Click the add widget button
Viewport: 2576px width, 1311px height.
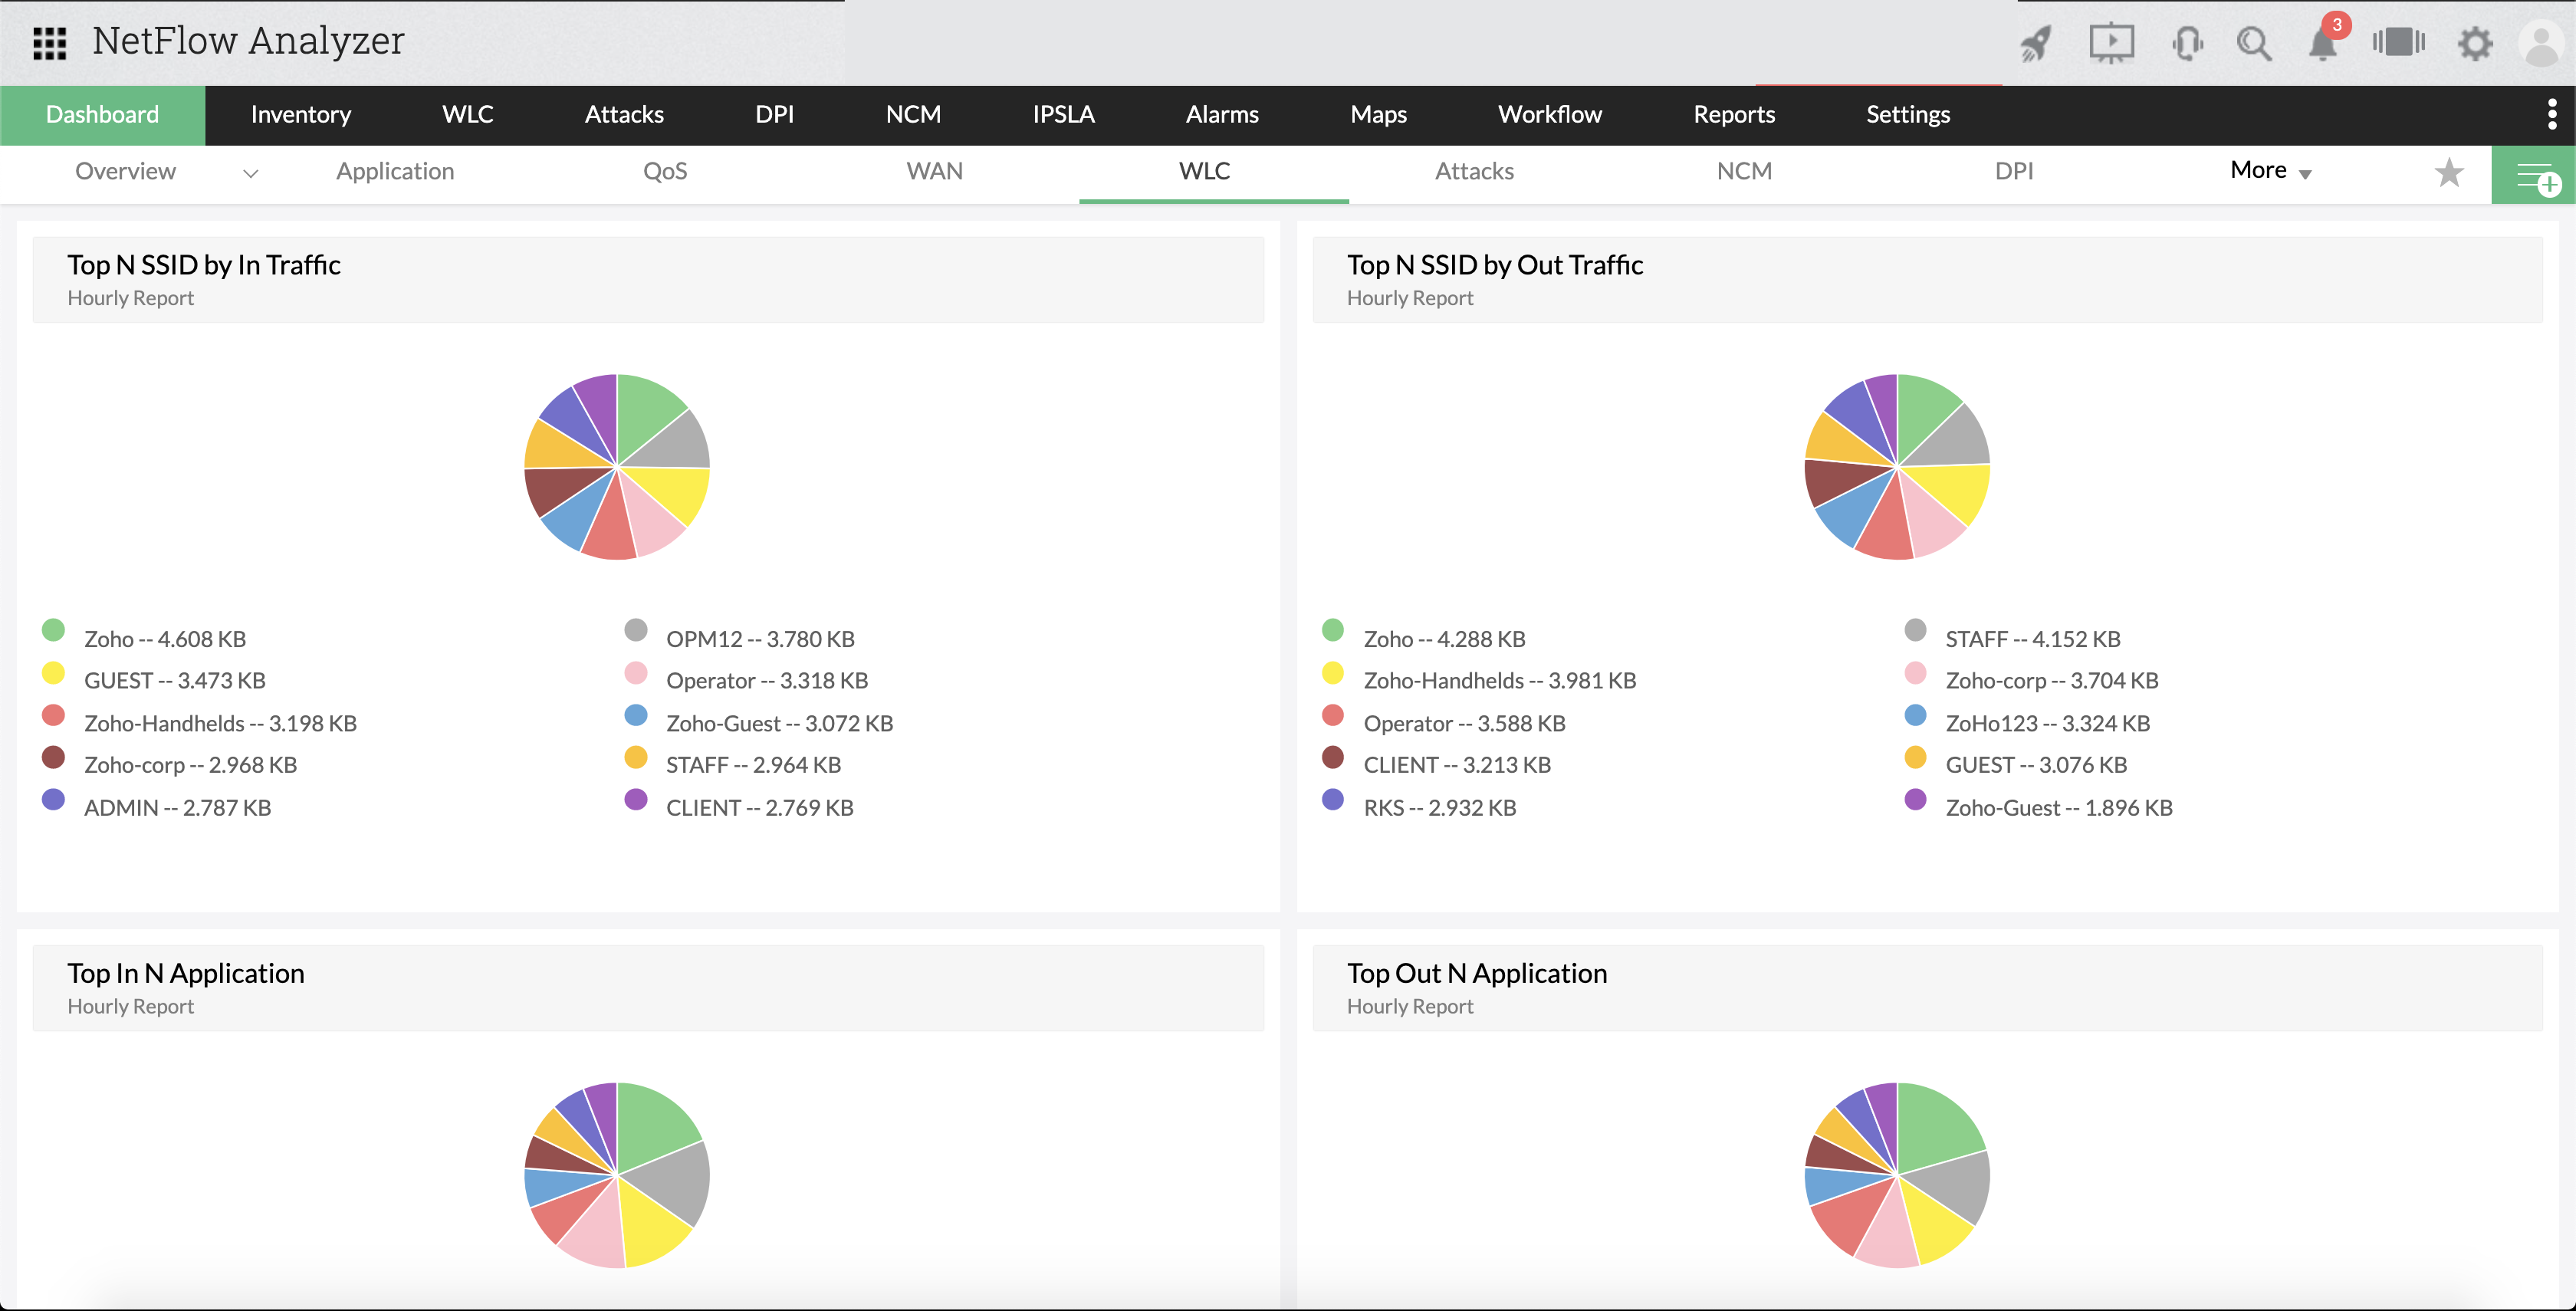point(2535,176)
